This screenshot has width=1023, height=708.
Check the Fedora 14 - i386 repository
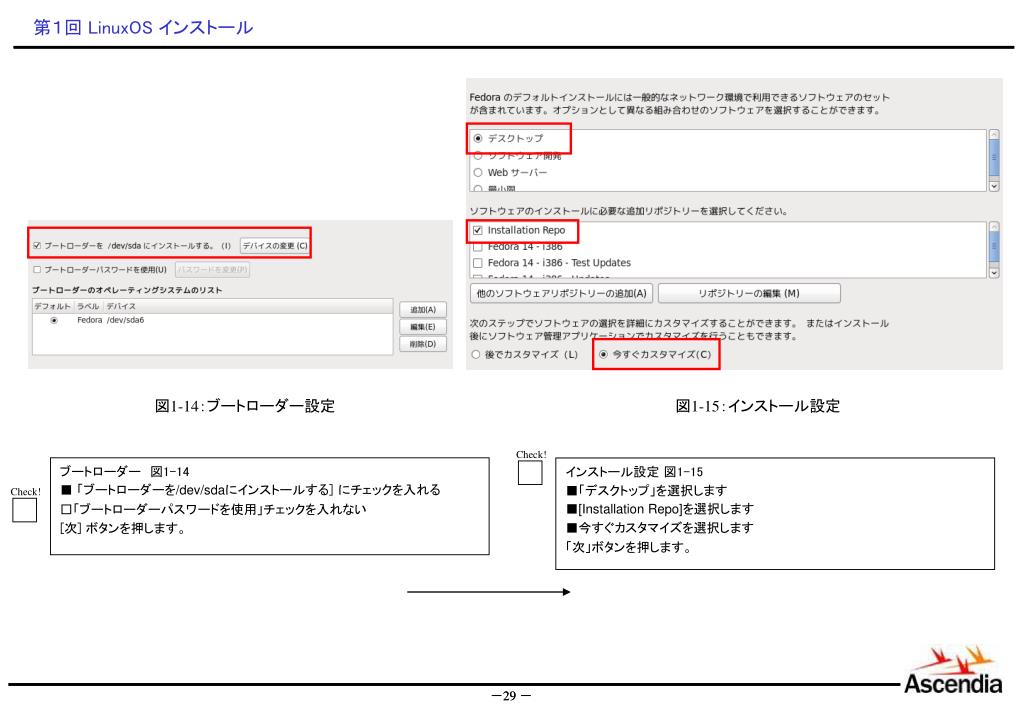tap(478, 247)
